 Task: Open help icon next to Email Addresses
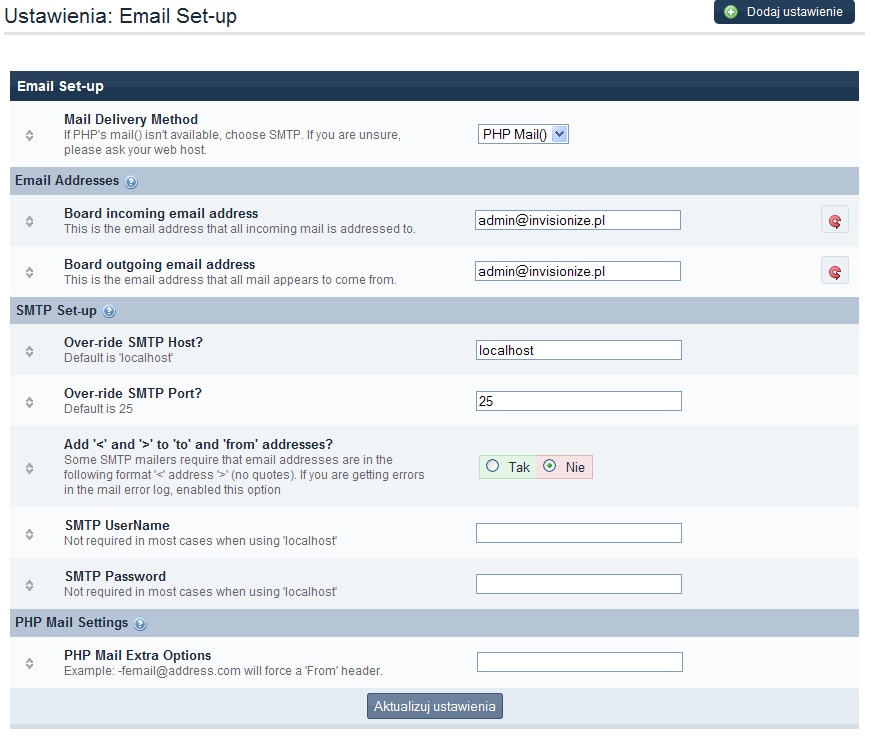point(132,182)
